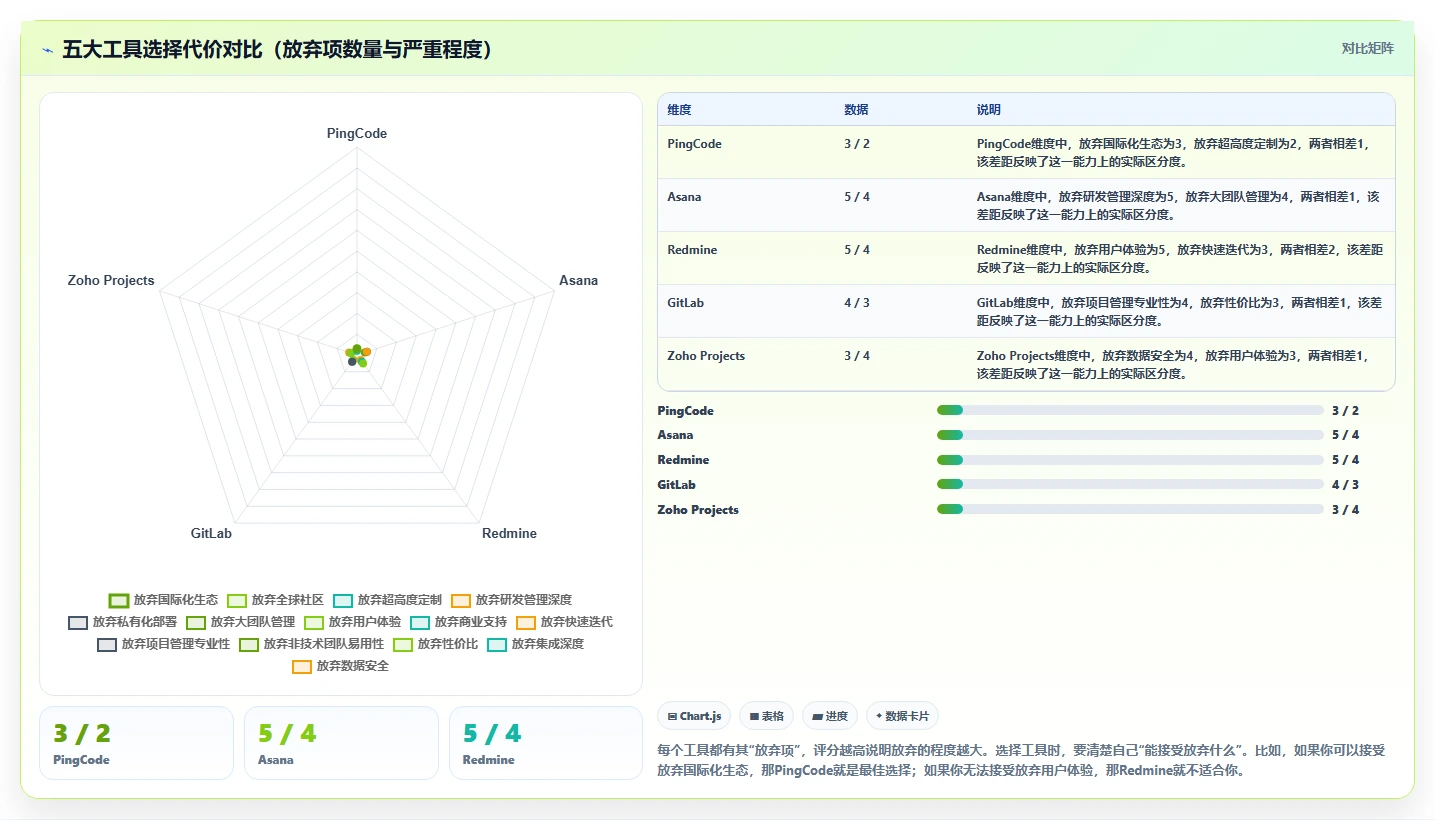
Task: Toggle the 放弃商业支持 legend item
Action: click(x=458, y=622)
